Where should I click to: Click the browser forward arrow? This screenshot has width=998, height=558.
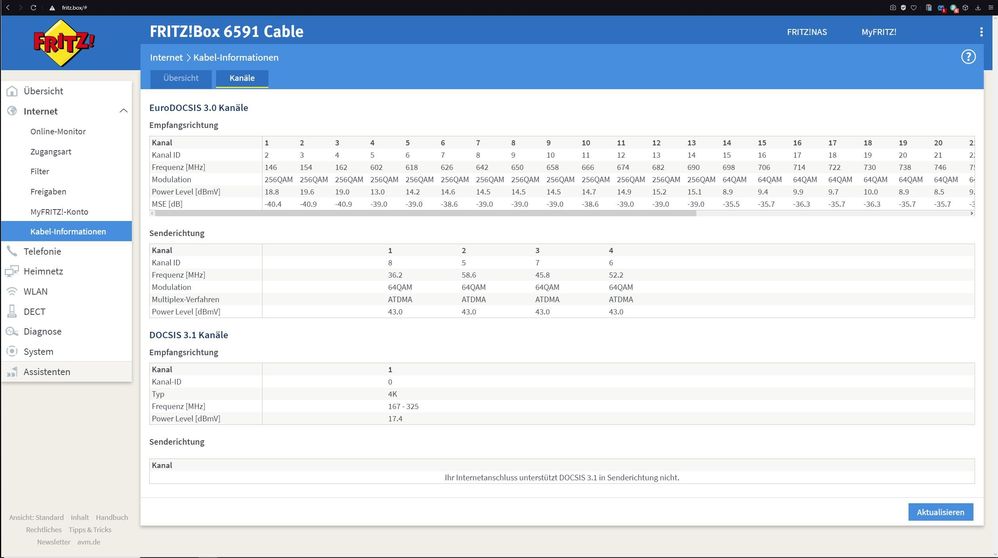[20, 8]
